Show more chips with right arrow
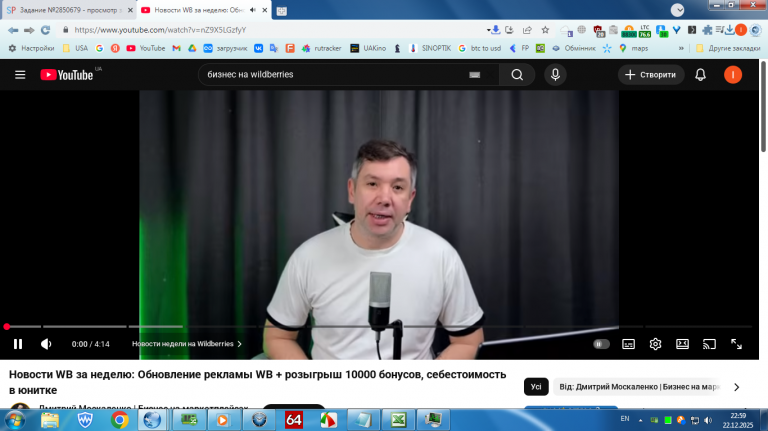The image size is (768, 431). click(x=737, y=387)
